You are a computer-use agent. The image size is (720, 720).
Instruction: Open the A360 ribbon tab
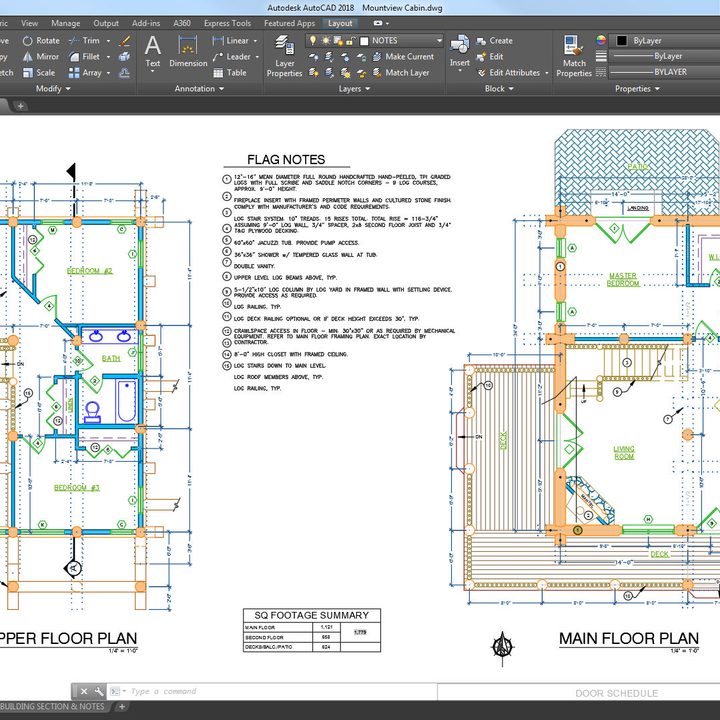coord(182,23)
